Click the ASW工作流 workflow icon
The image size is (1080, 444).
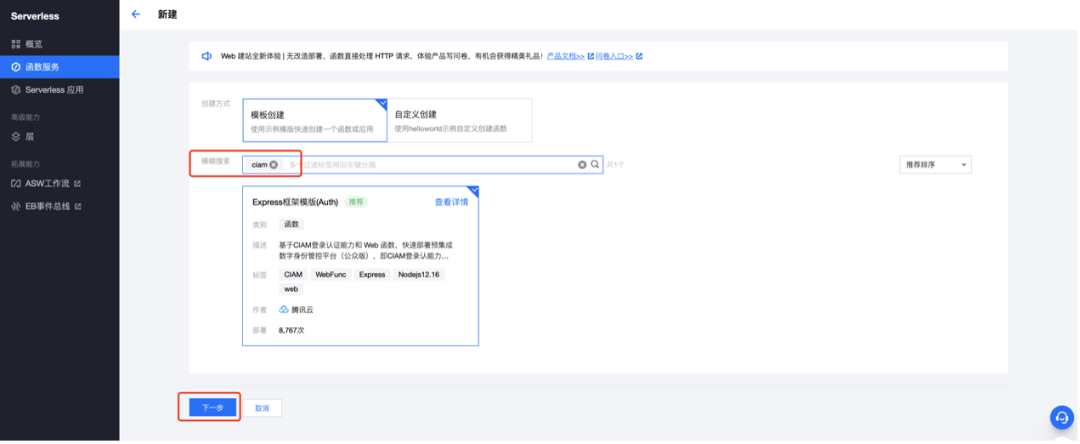16,184
